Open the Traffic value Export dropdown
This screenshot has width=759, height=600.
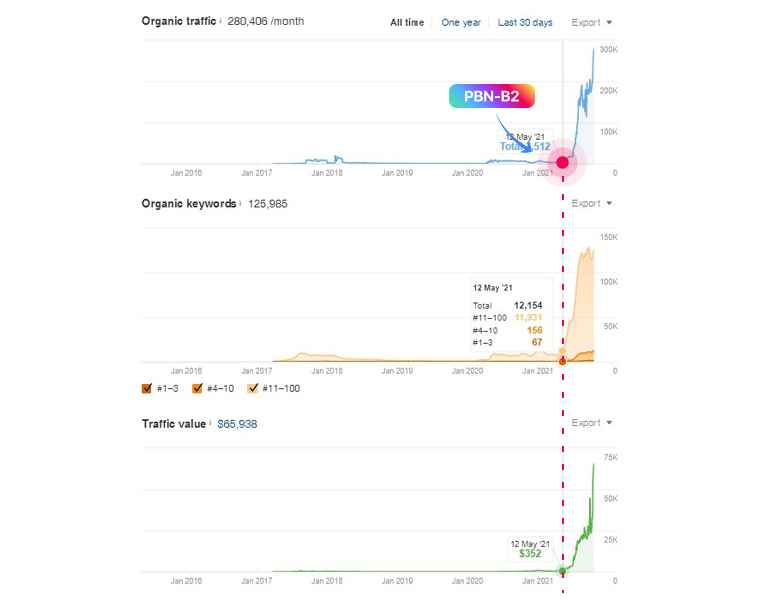[x=591, y=423]
